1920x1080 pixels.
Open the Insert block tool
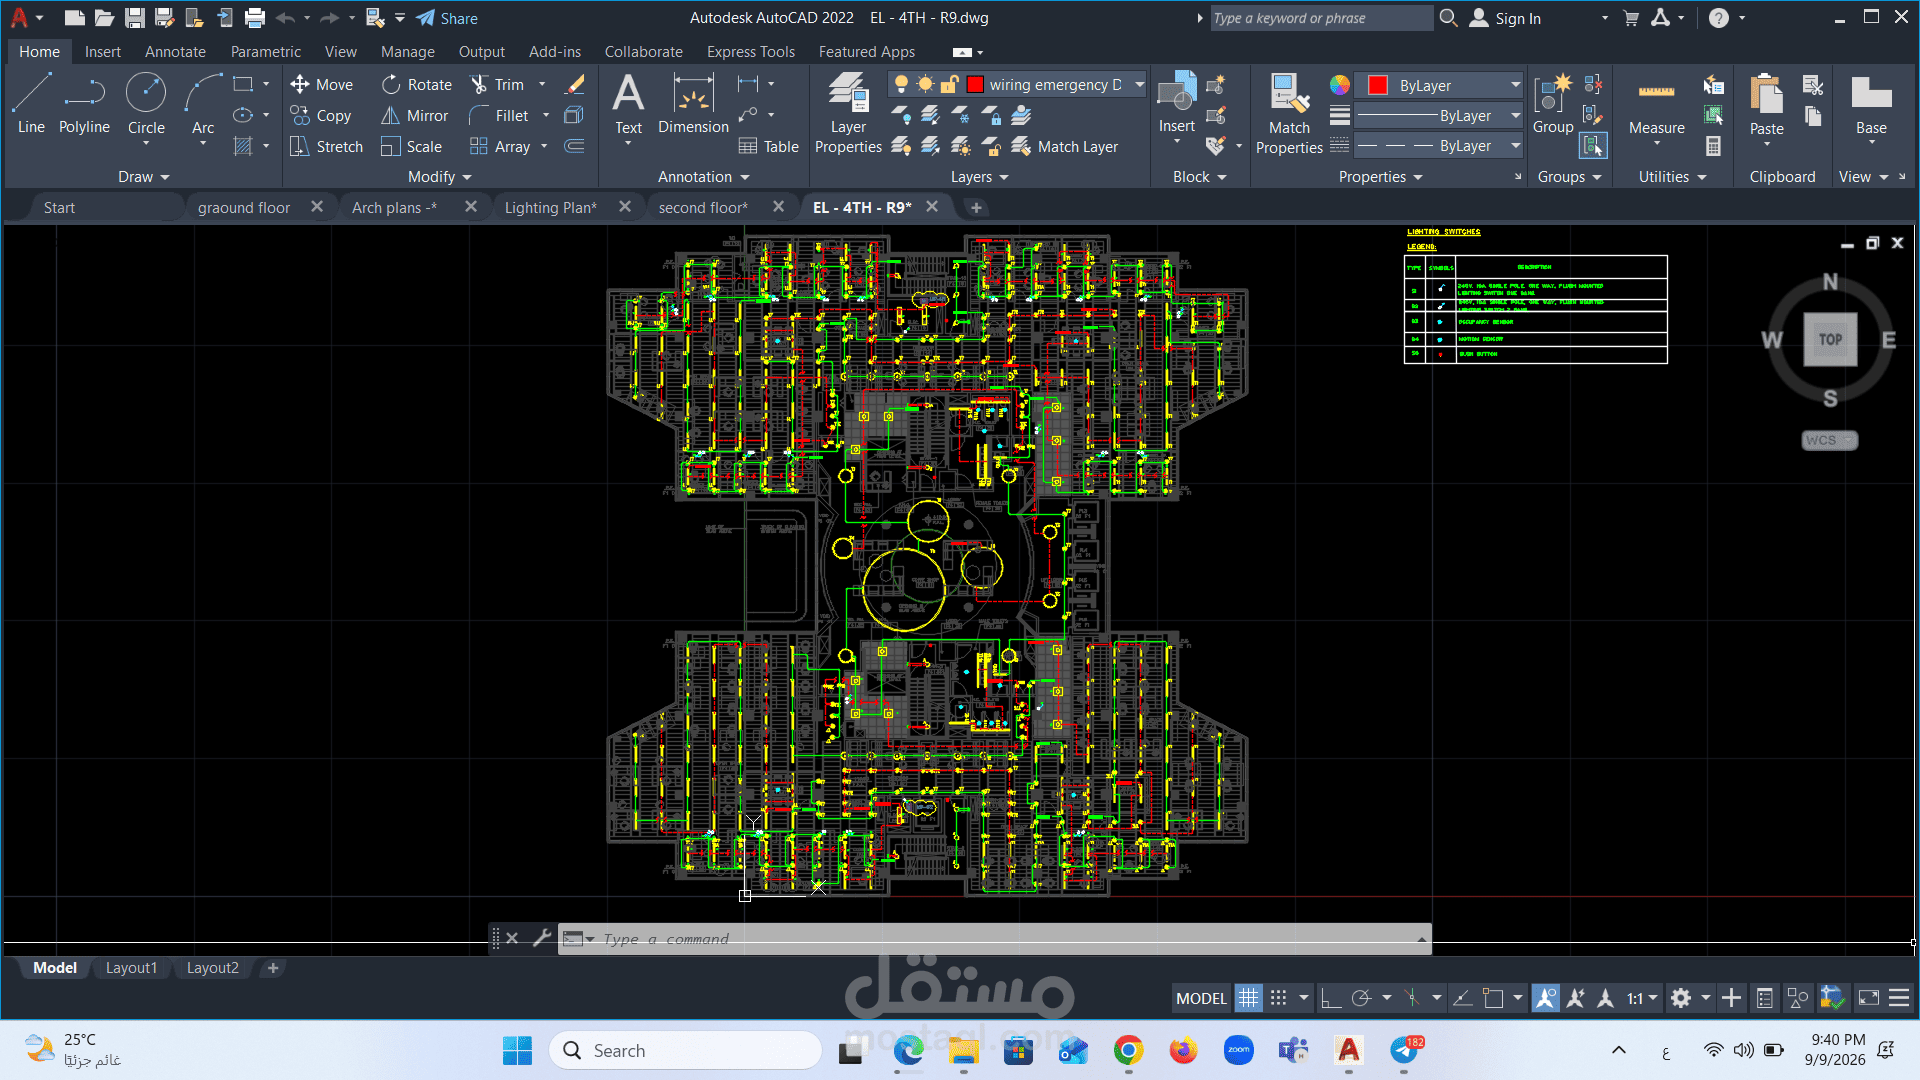pyautogui.click(x=1177, y=102)
